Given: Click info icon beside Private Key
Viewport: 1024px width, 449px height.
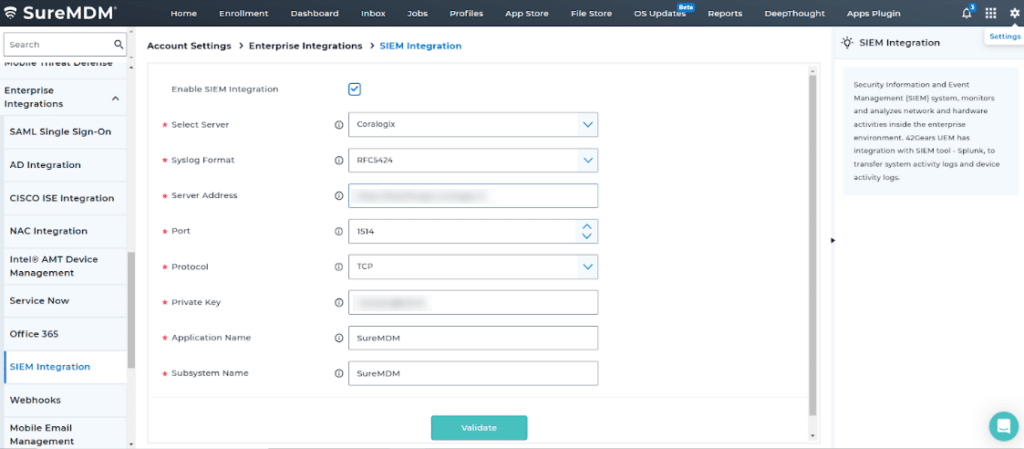Looking at the screenshot, I should (x=338, y=302).
